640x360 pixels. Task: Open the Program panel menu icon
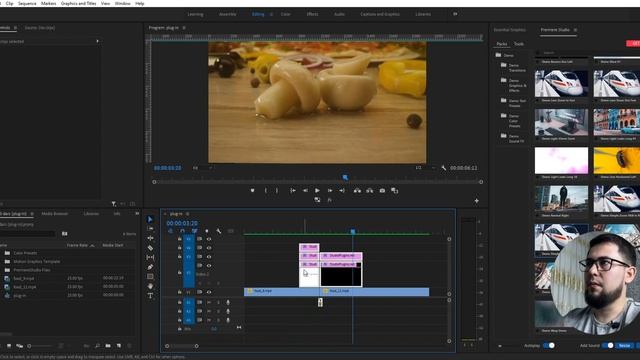[x=184, y=28]
